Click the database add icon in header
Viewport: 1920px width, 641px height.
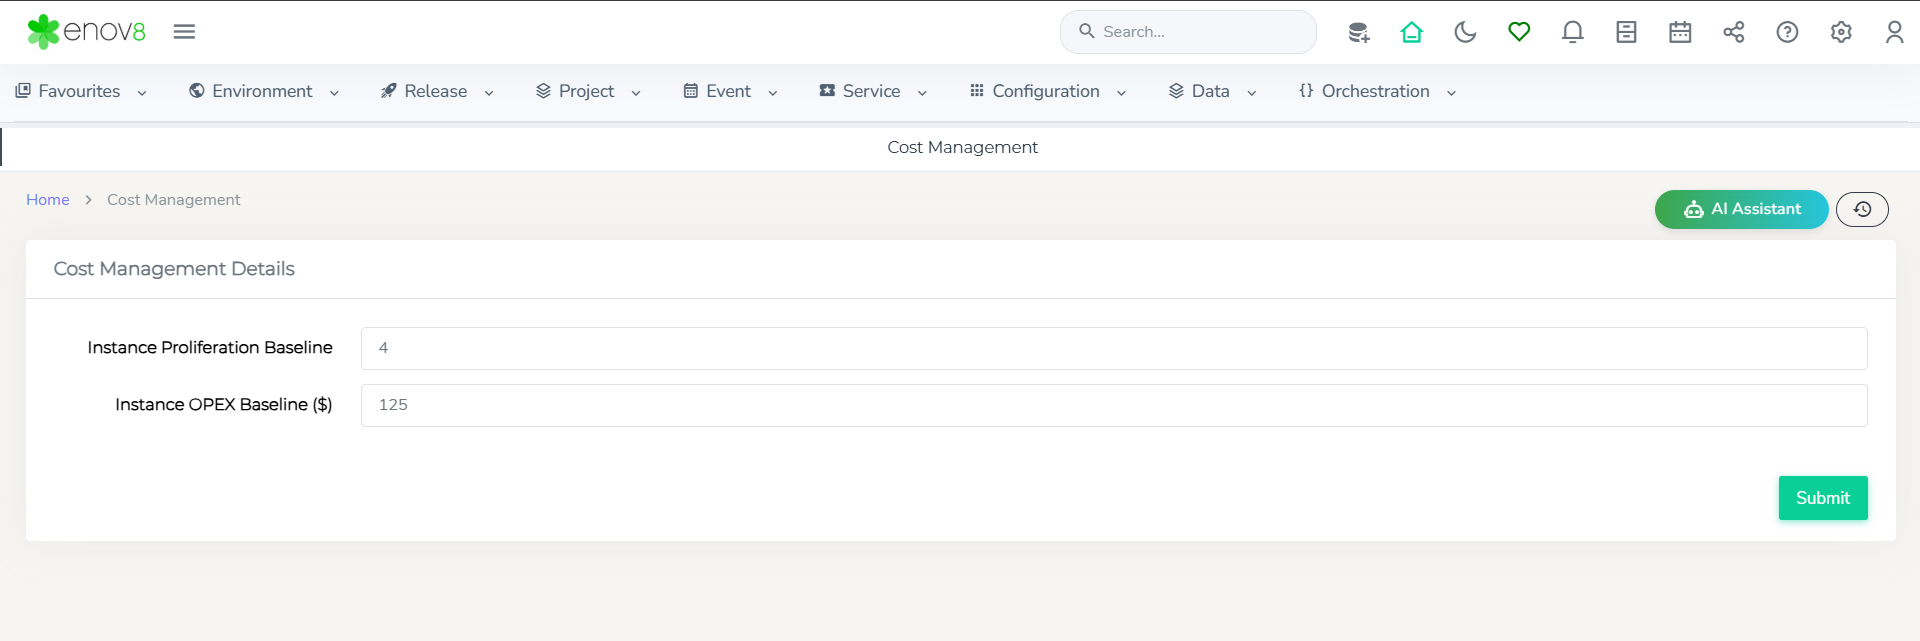tap(1358, 32)
